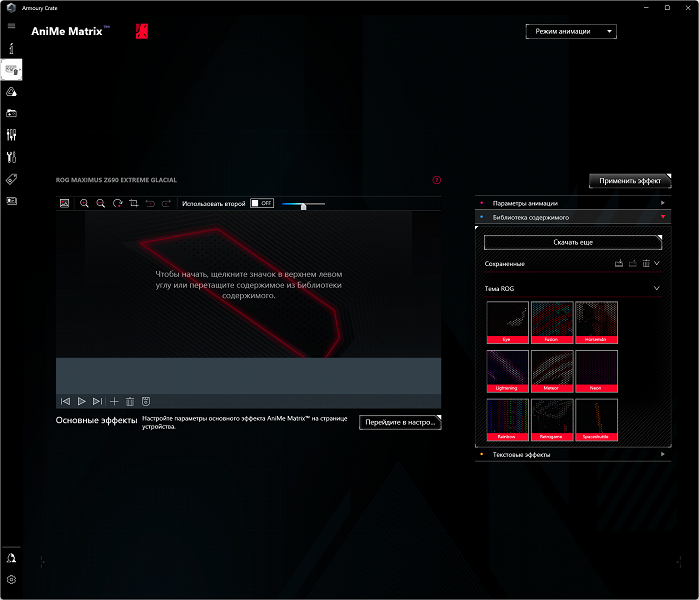This screenshot has height=600, width=699.
Task: Select the Rainbow animation thumbnail
Action: pyautogui.click(x=508, y=420)
